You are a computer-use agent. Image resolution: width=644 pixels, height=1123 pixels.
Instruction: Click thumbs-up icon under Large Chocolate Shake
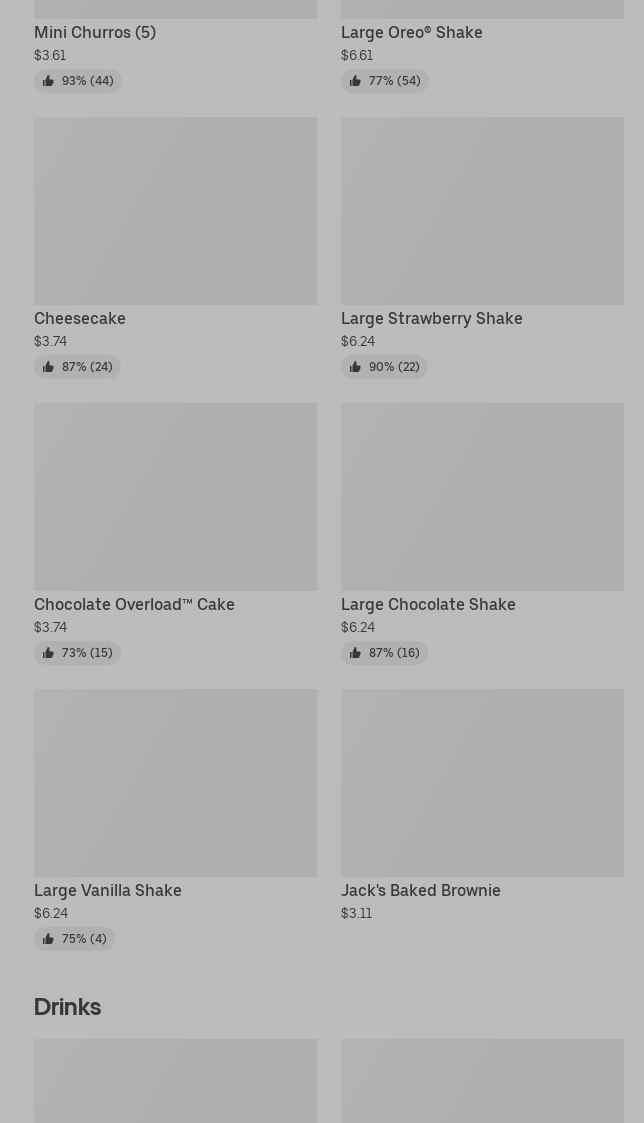pyautogui.click(x=355, y=653)
